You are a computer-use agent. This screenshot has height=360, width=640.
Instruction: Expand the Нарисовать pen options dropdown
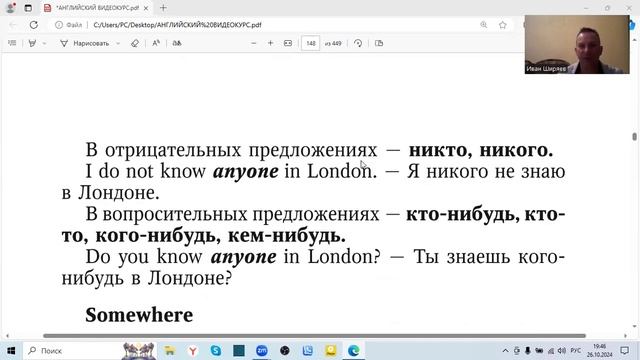118,43
